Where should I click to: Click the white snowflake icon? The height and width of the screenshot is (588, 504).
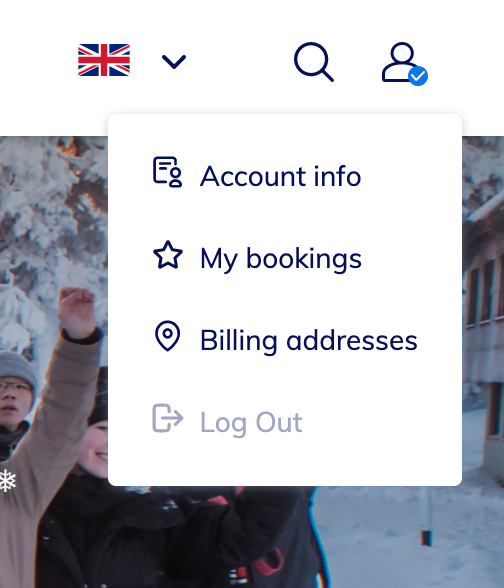click(8, 480)
